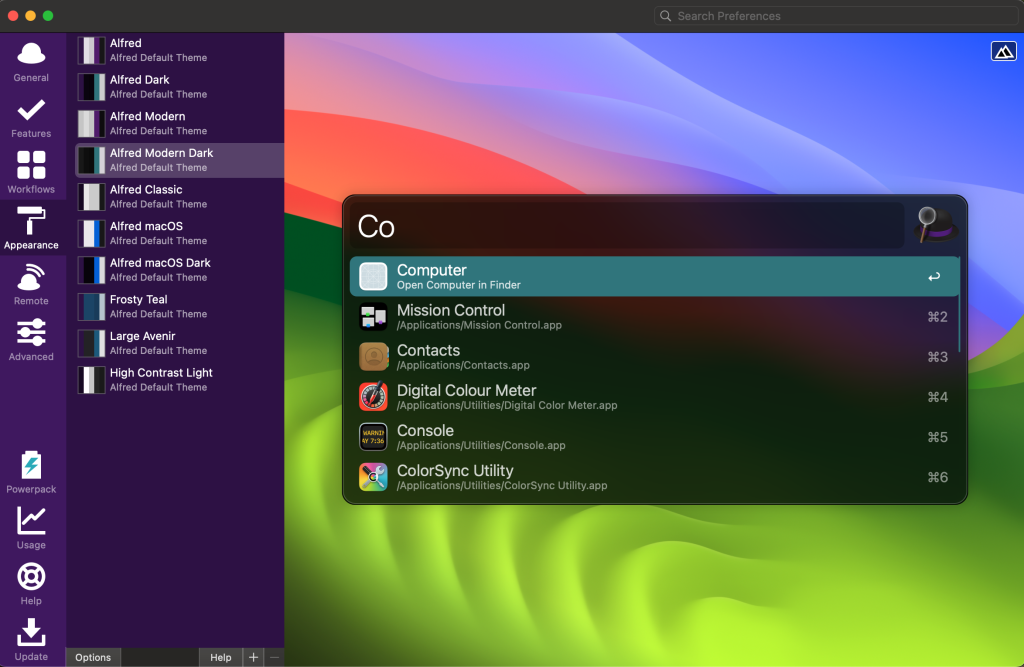The width and height of the screenshot is (1024, 667).
Task: Click the Mission Control result text
Action: 451,310
